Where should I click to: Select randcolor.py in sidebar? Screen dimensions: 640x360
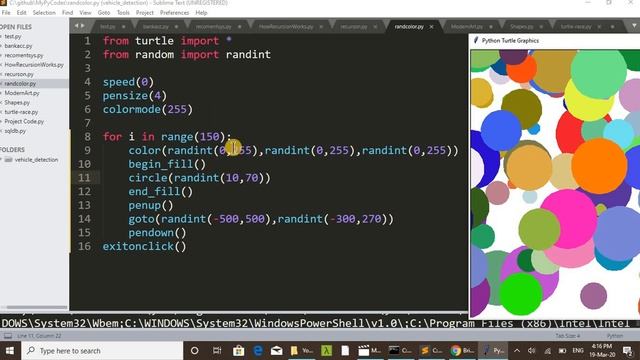tap(20, 84)
